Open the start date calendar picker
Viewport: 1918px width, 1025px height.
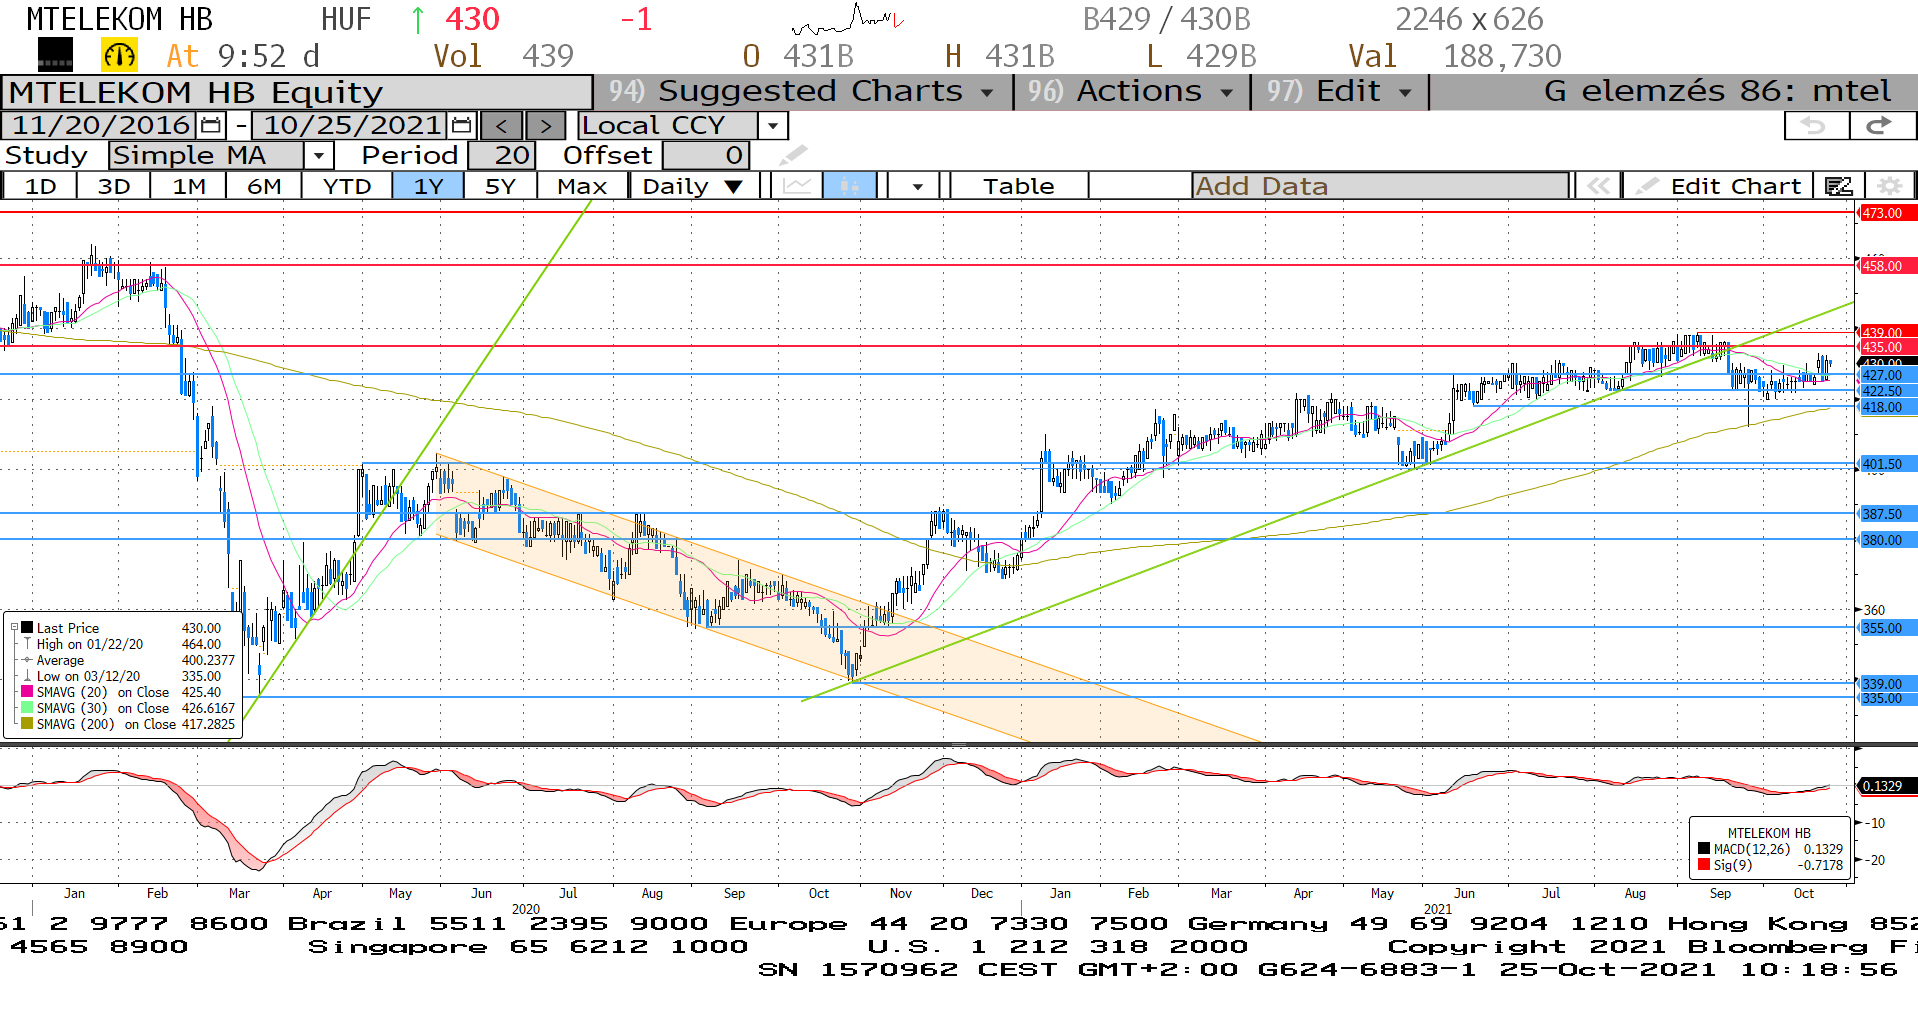point(211,125)
